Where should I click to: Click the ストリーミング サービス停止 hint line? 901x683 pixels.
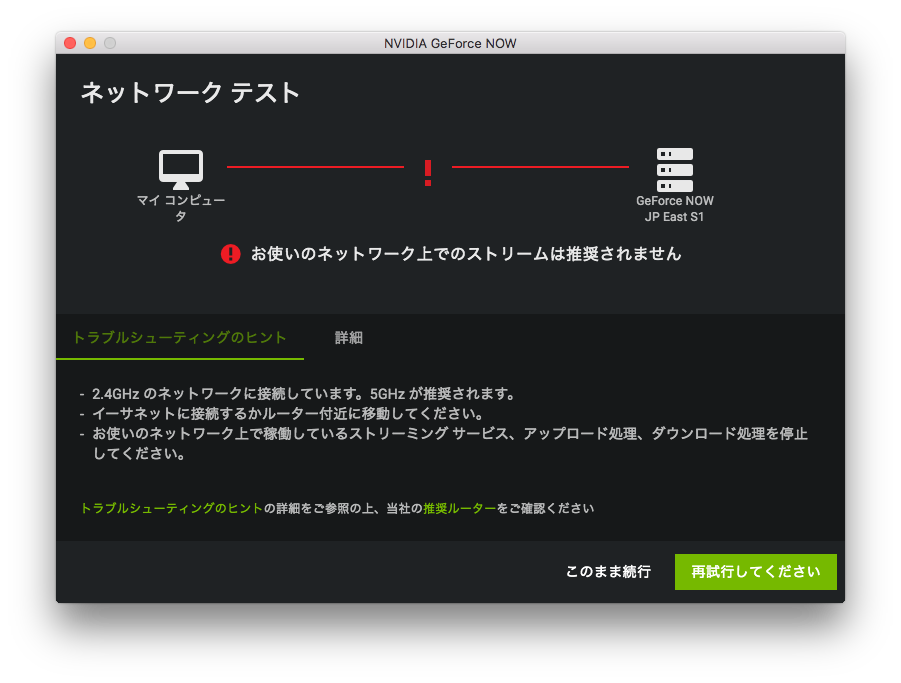tap(450, 443)
